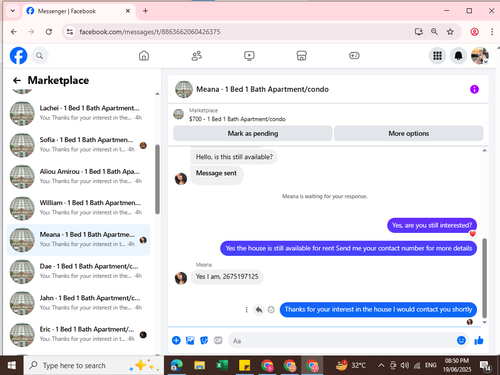This screenshot has height=375, width=500.
Task: Click the plus icon for more actions
Action: (x=176, y=340)
